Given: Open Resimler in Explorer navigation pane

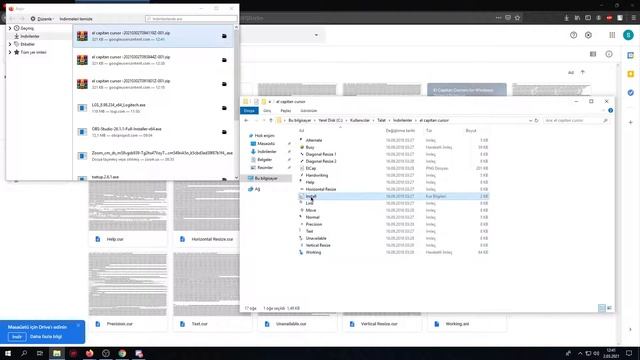Looking at the screenshot, I should point(265,168).
